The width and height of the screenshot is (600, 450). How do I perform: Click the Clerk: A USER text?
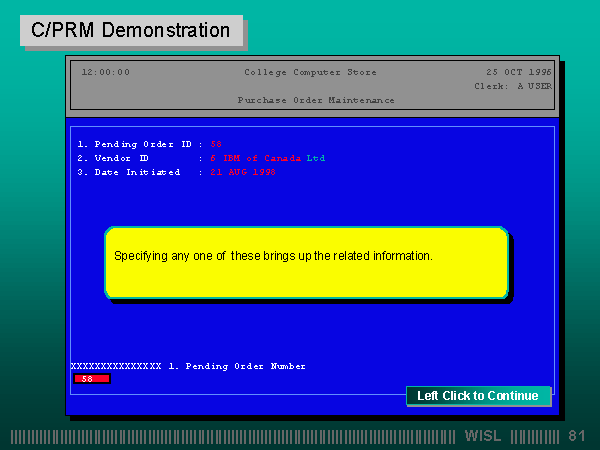(x=512, y=86)
